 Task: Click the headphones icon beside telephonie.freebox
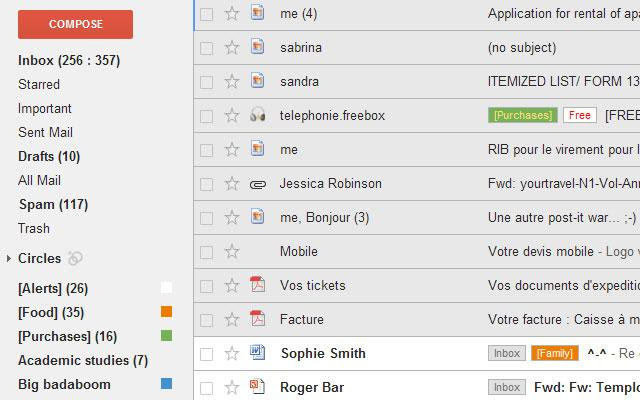pyautogui.click(x=257, y=116)
